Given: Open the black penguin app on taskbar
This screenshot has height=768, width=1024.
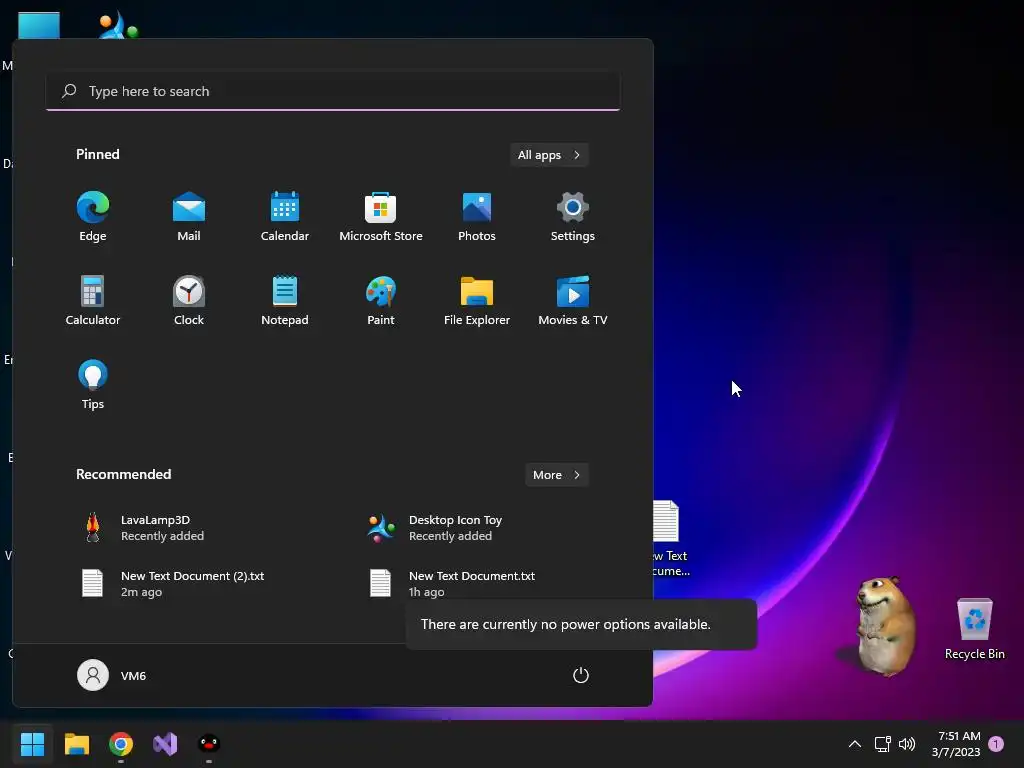Looking at the screenshot, I should pos(209,743).
